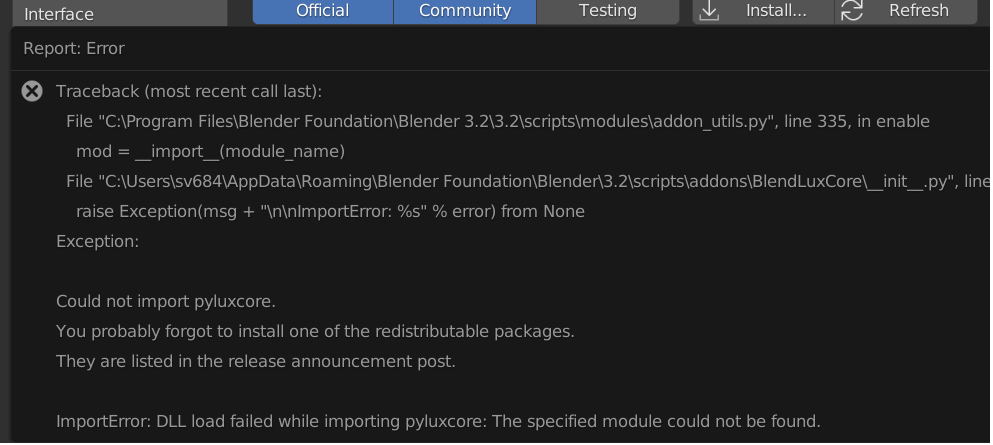Click the red error X icon

(x=32, y=91)
